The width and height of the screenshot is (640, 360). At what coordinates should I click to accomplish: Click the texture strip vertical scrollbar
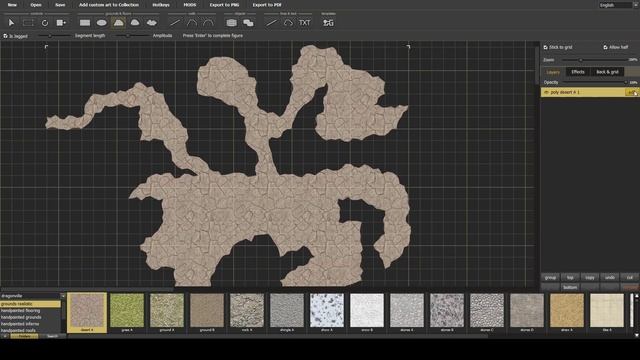(636, 314)
